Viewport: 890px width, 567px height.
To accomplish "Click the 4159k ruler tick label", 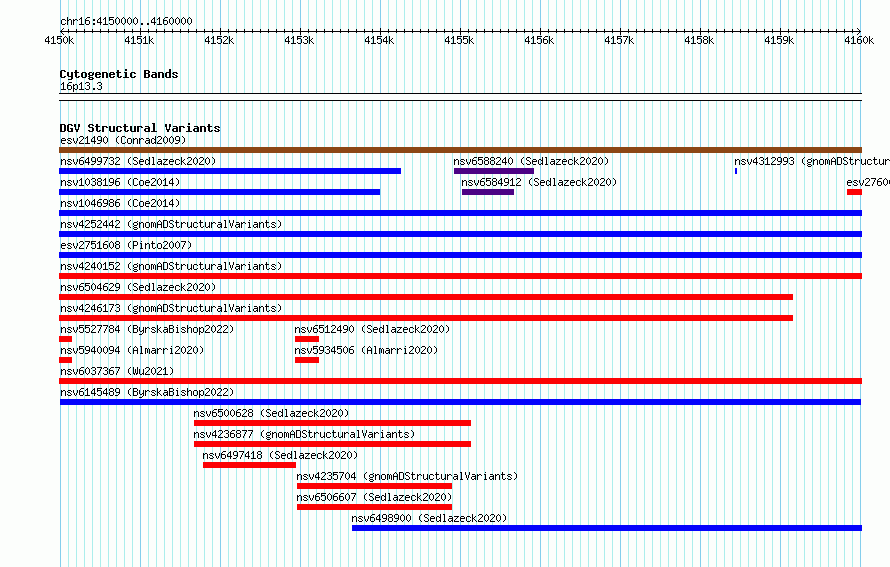I will tap(779, 40).
